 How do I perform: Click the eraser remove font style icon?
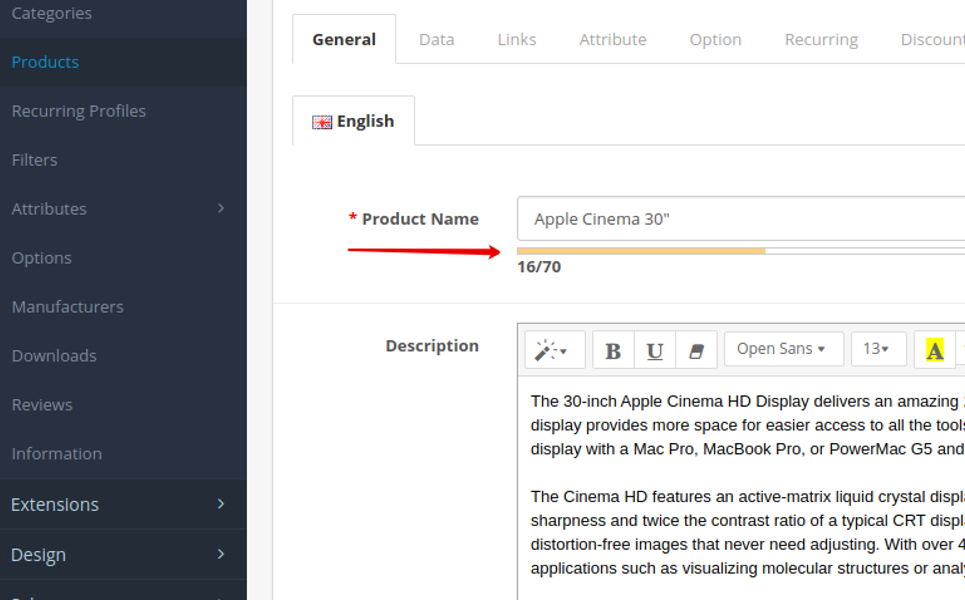click(x=696, y=350)
